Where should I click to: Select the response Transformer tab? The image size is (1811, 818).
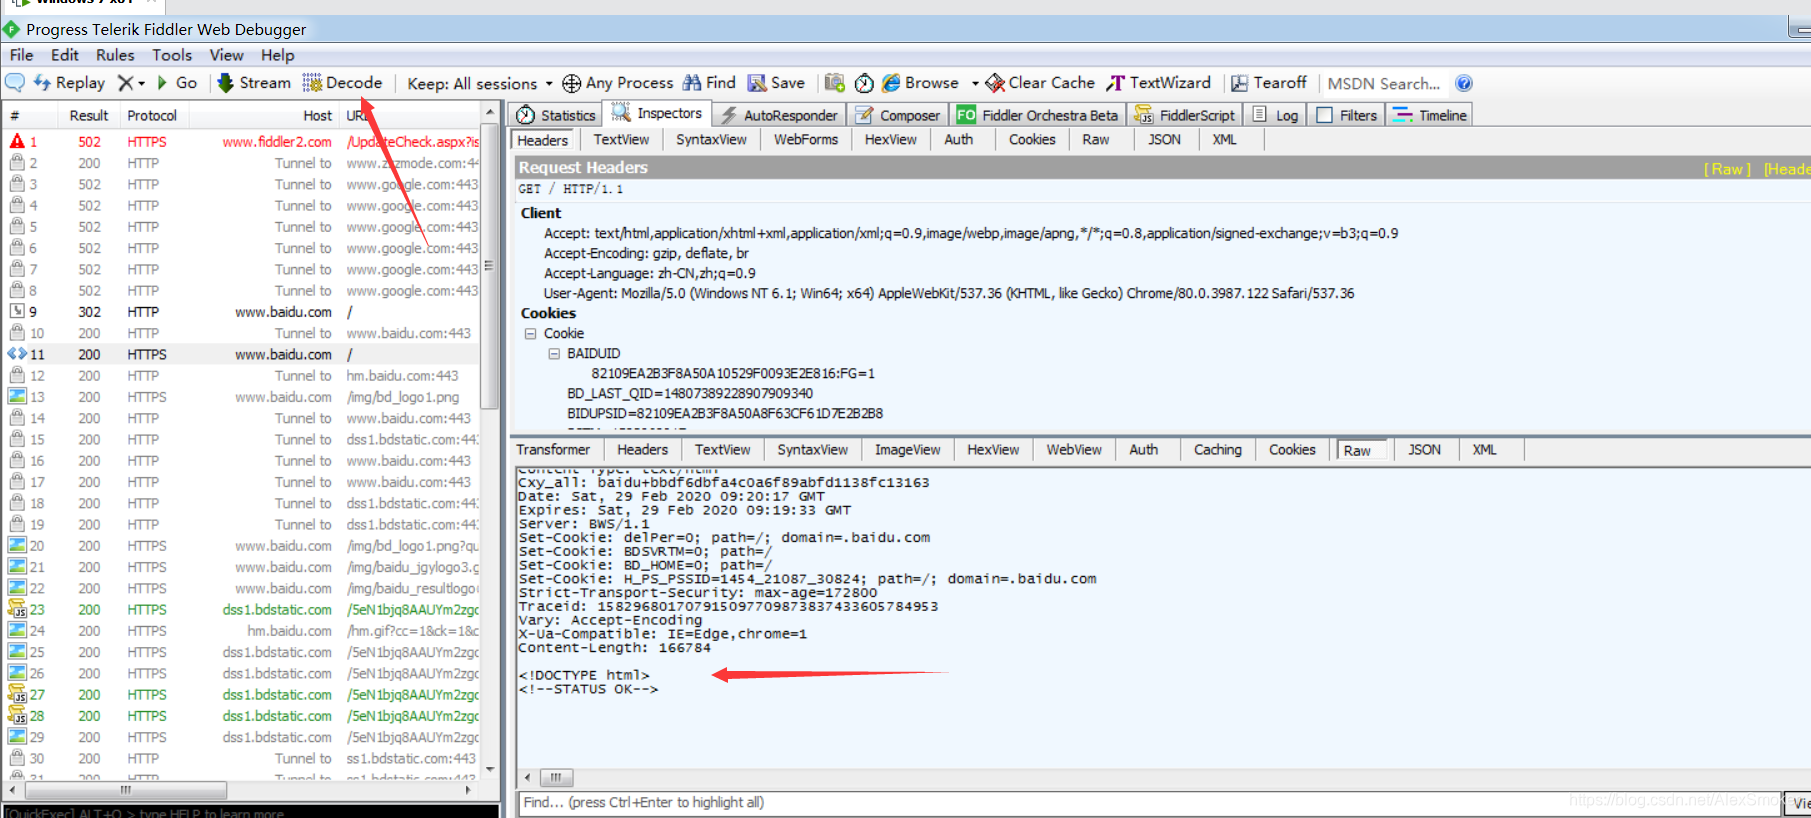coord(553,450)
